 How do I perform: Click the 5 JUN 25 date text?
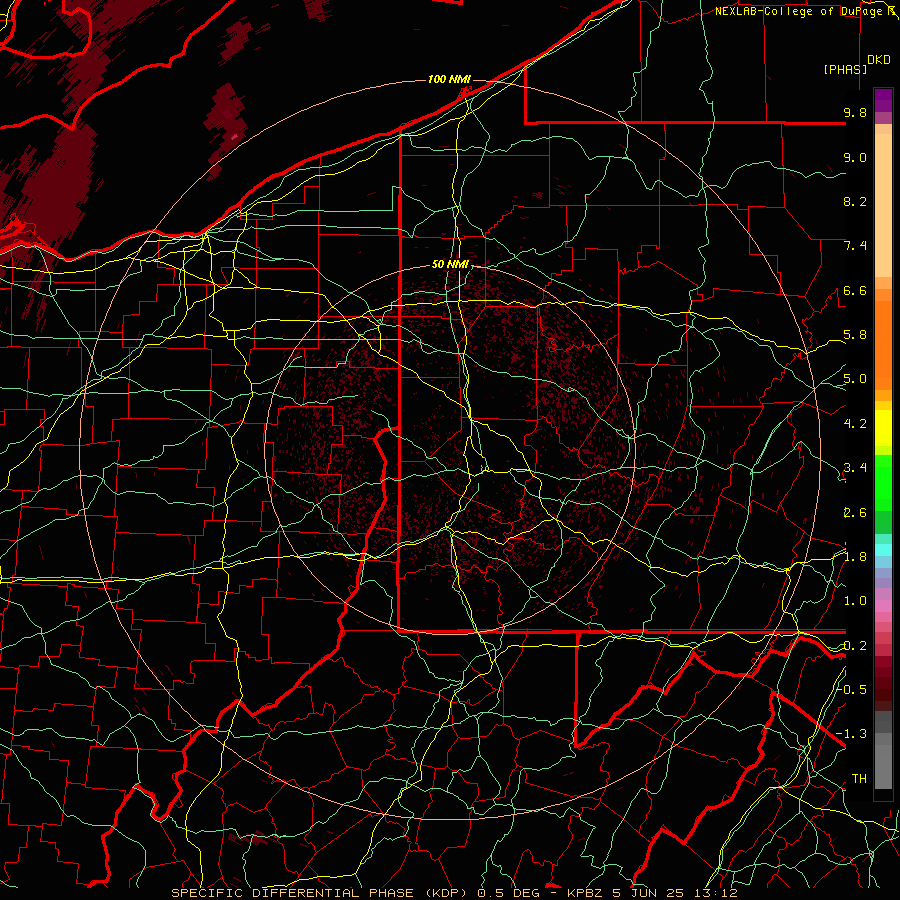pyautogui.click(x=650, y=893)
